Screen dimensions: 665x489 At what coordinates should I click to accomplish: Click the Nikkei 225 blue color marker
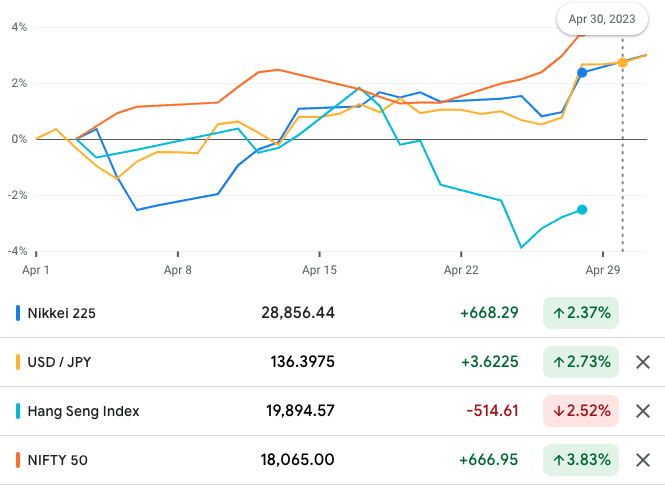tap(18, 313)
